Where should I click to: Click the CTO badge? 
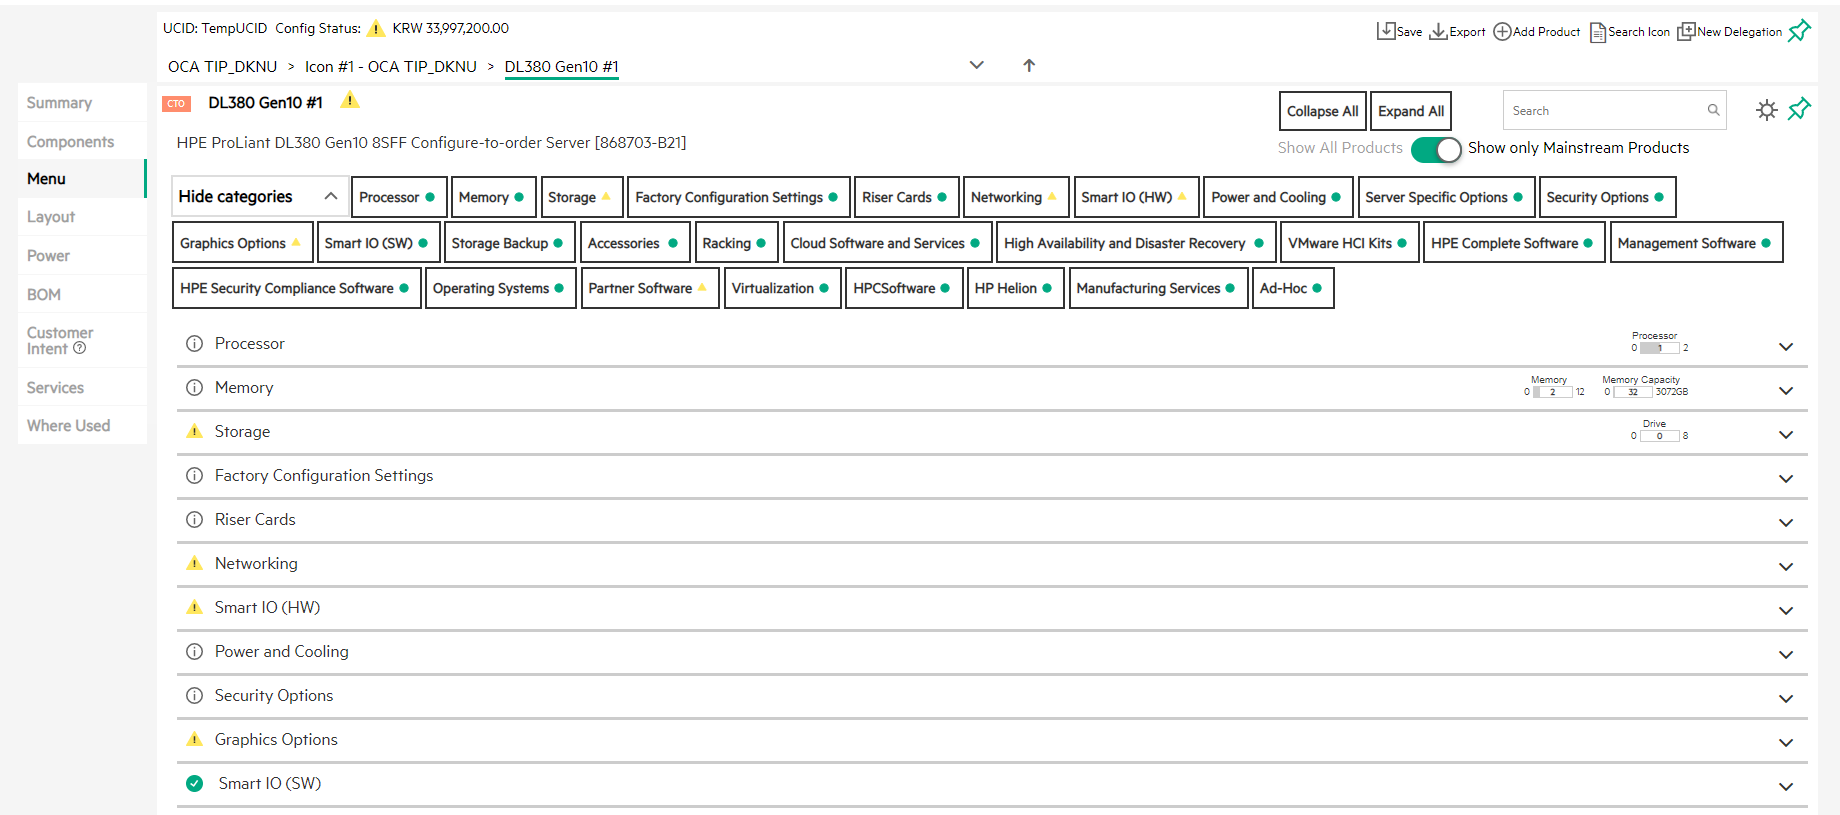(x=176, y=103)
